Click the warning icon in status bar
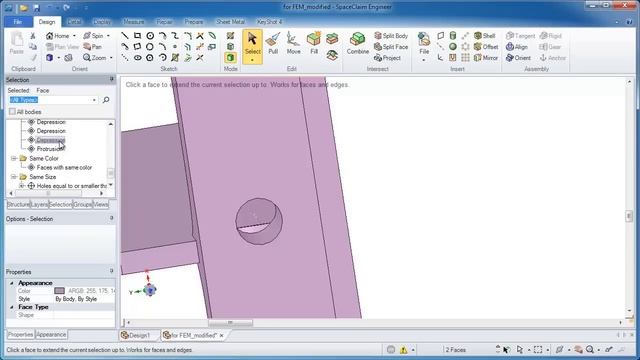This screenshot has width=640, height=360. click(x=403, y=350)
